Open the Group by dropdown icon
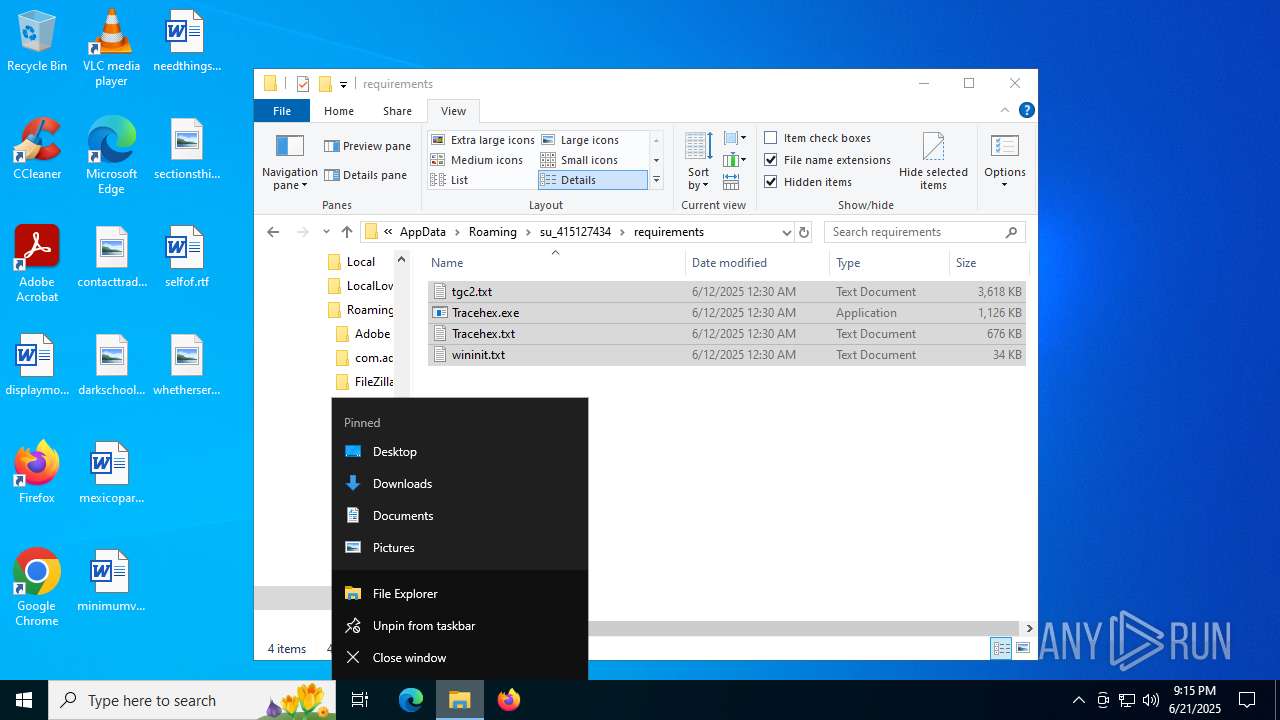 coord(735,138)
